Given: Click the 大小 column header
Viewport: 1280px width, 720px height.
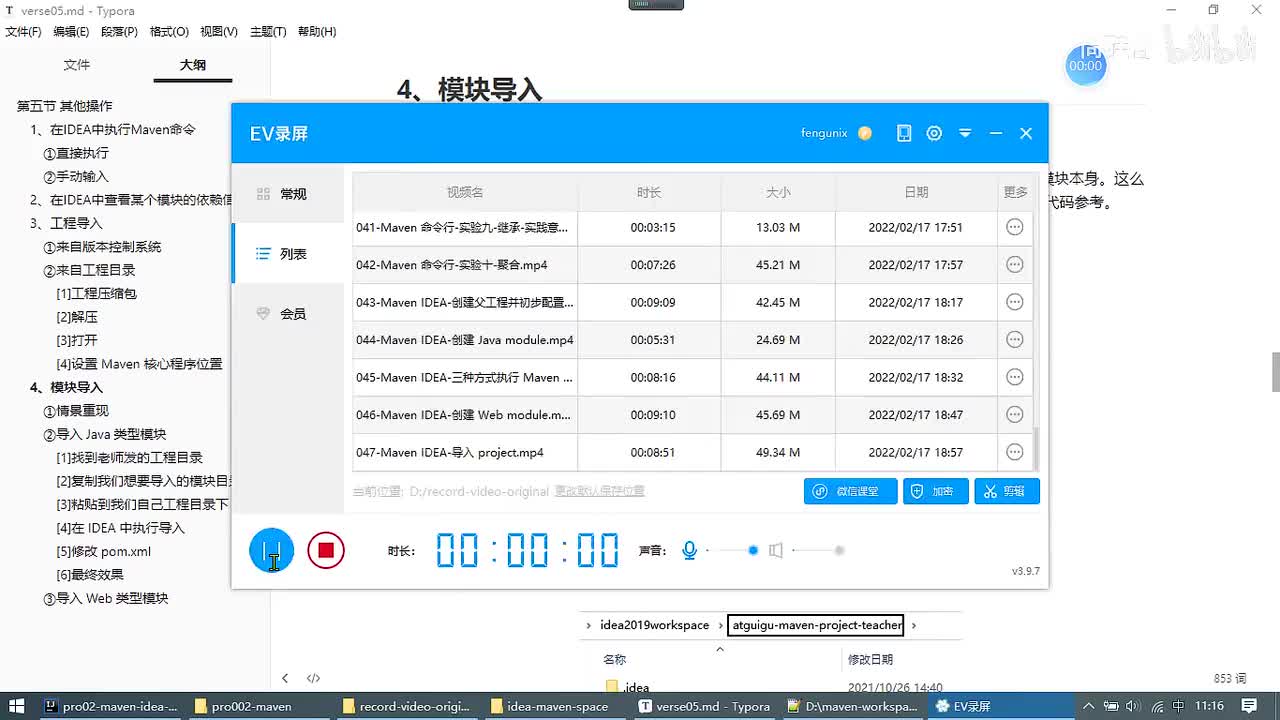Looking at the screenshot, I should click(x=778, y=192).
